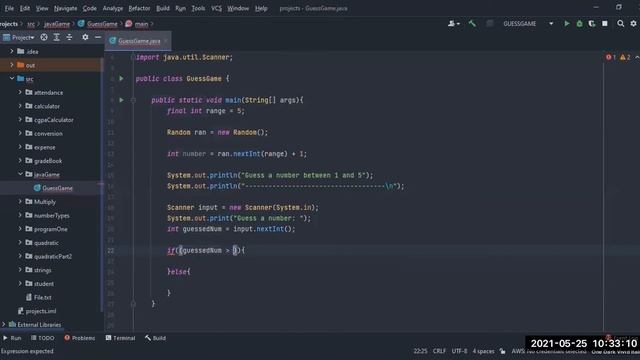Open the Build menu
Viewport: 640px width, 360px height.
[x=163, y=8]
